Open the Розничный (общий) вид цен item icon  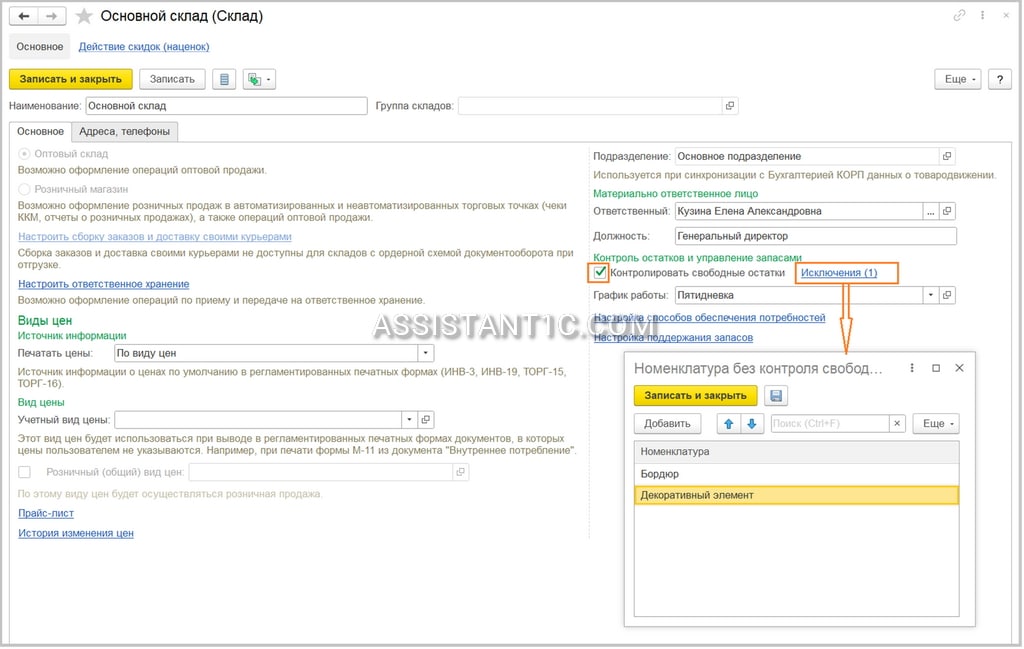click(x=460, y=471)
